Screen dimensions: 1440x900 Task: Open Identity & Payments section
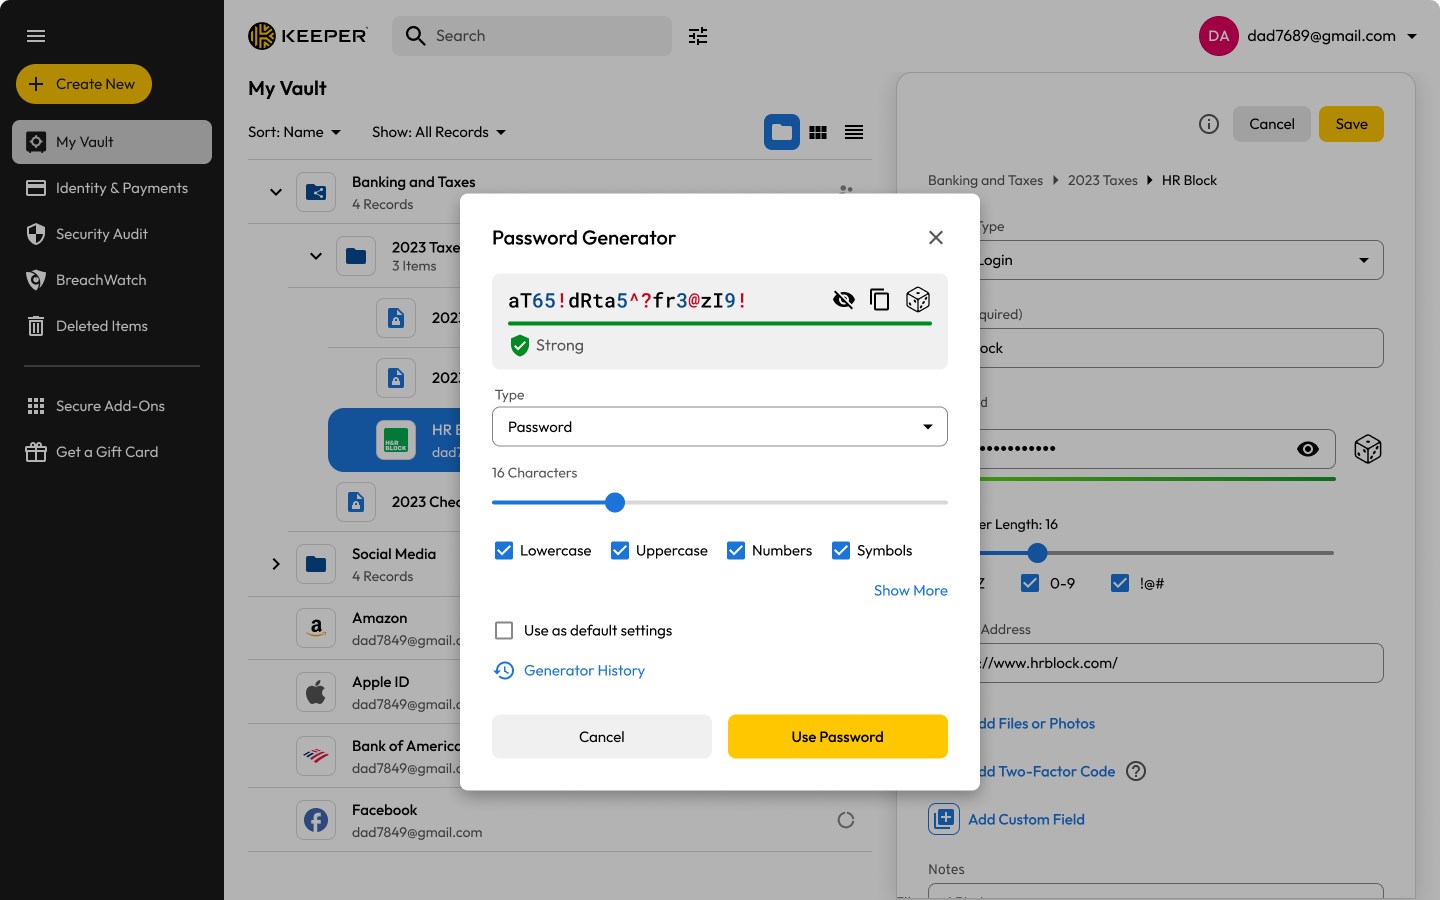pos(122,187)
